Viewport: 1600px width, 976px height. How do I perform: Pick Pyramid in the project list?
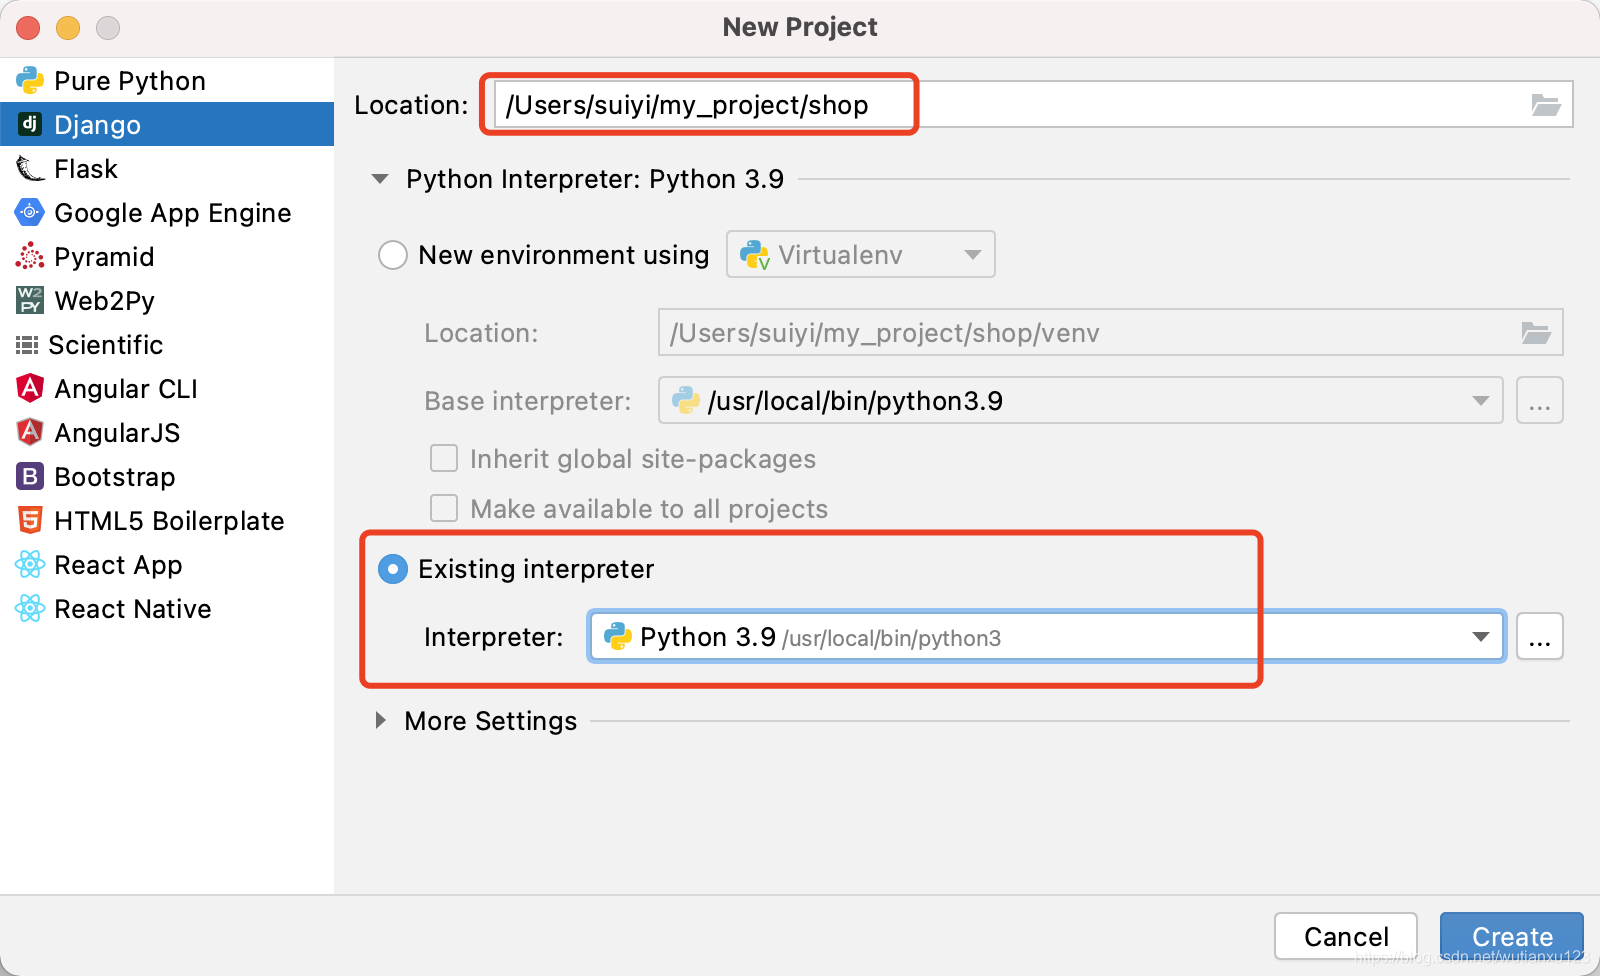167,256
